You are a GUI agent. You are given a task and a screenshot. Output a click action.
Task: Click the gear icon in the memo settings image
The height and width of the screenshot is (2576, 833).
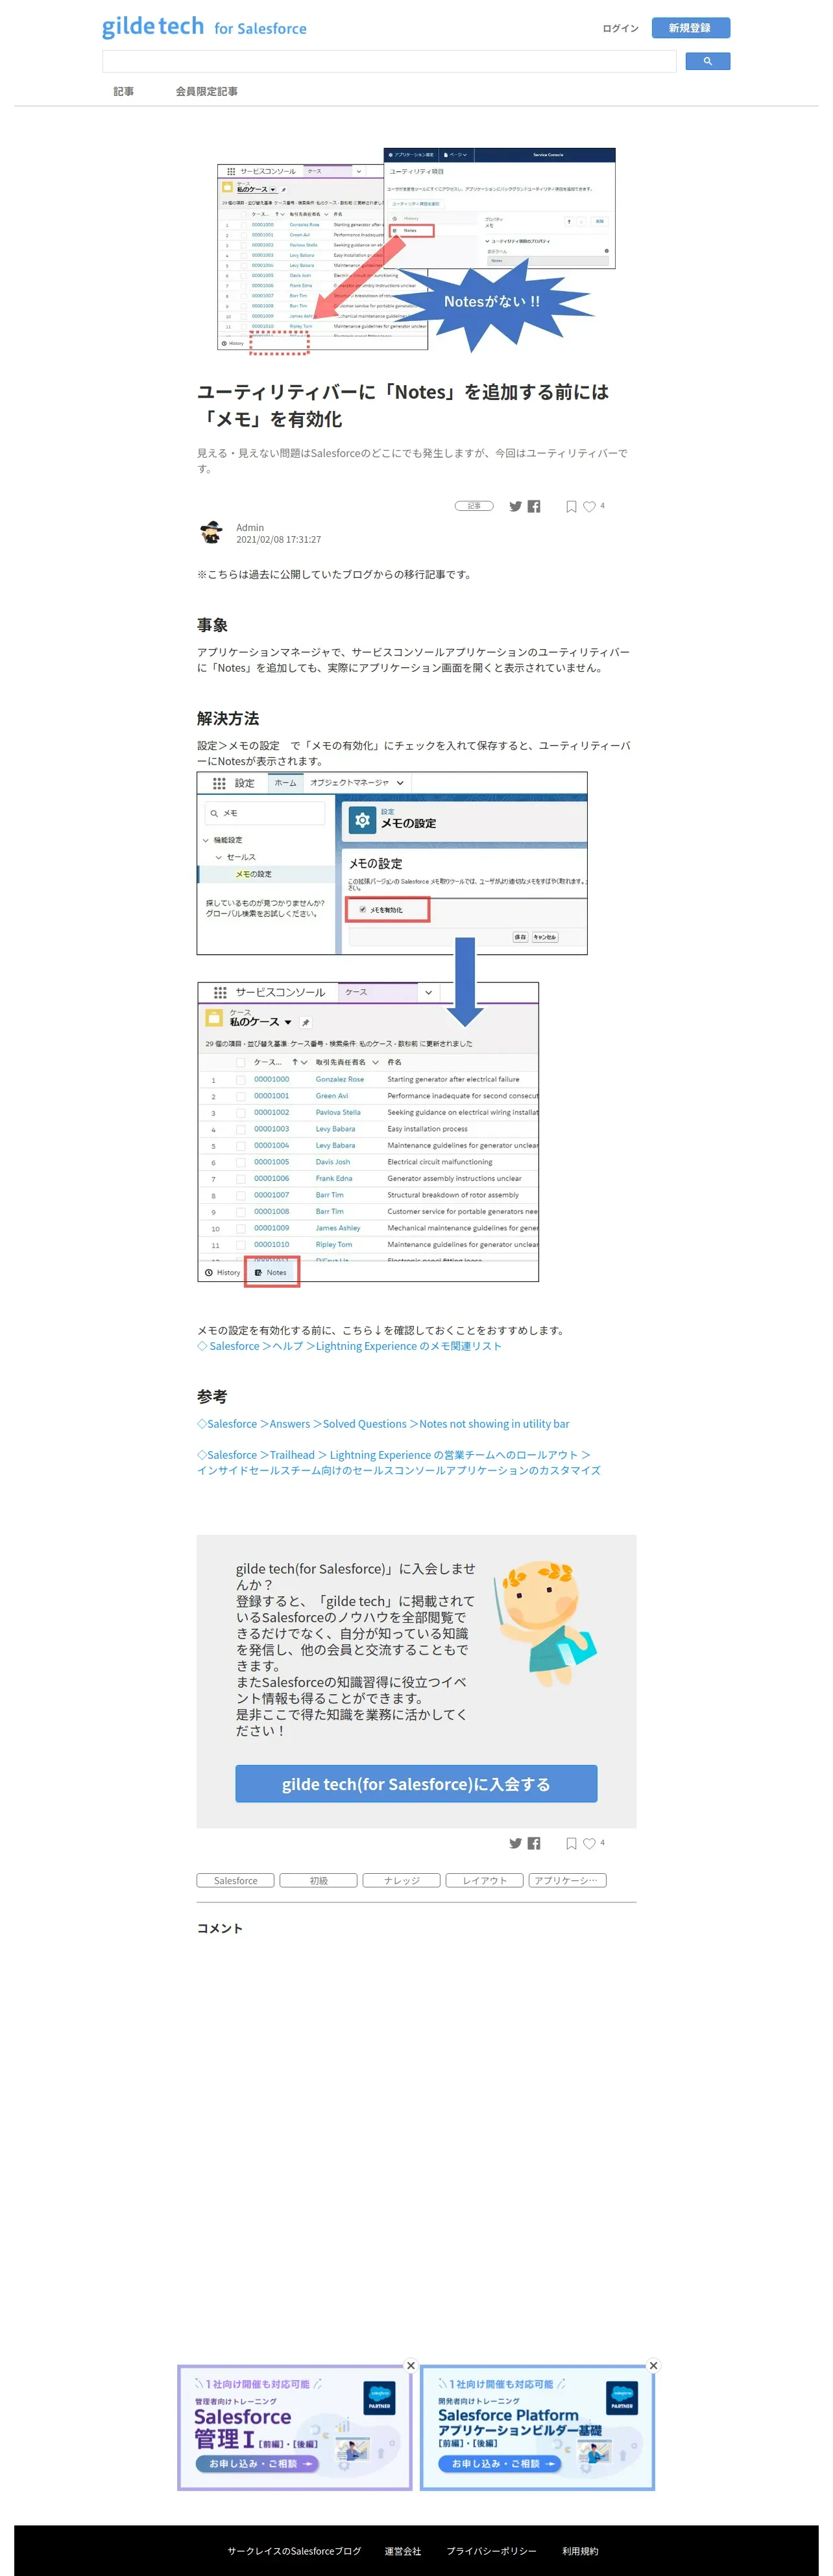362,821
